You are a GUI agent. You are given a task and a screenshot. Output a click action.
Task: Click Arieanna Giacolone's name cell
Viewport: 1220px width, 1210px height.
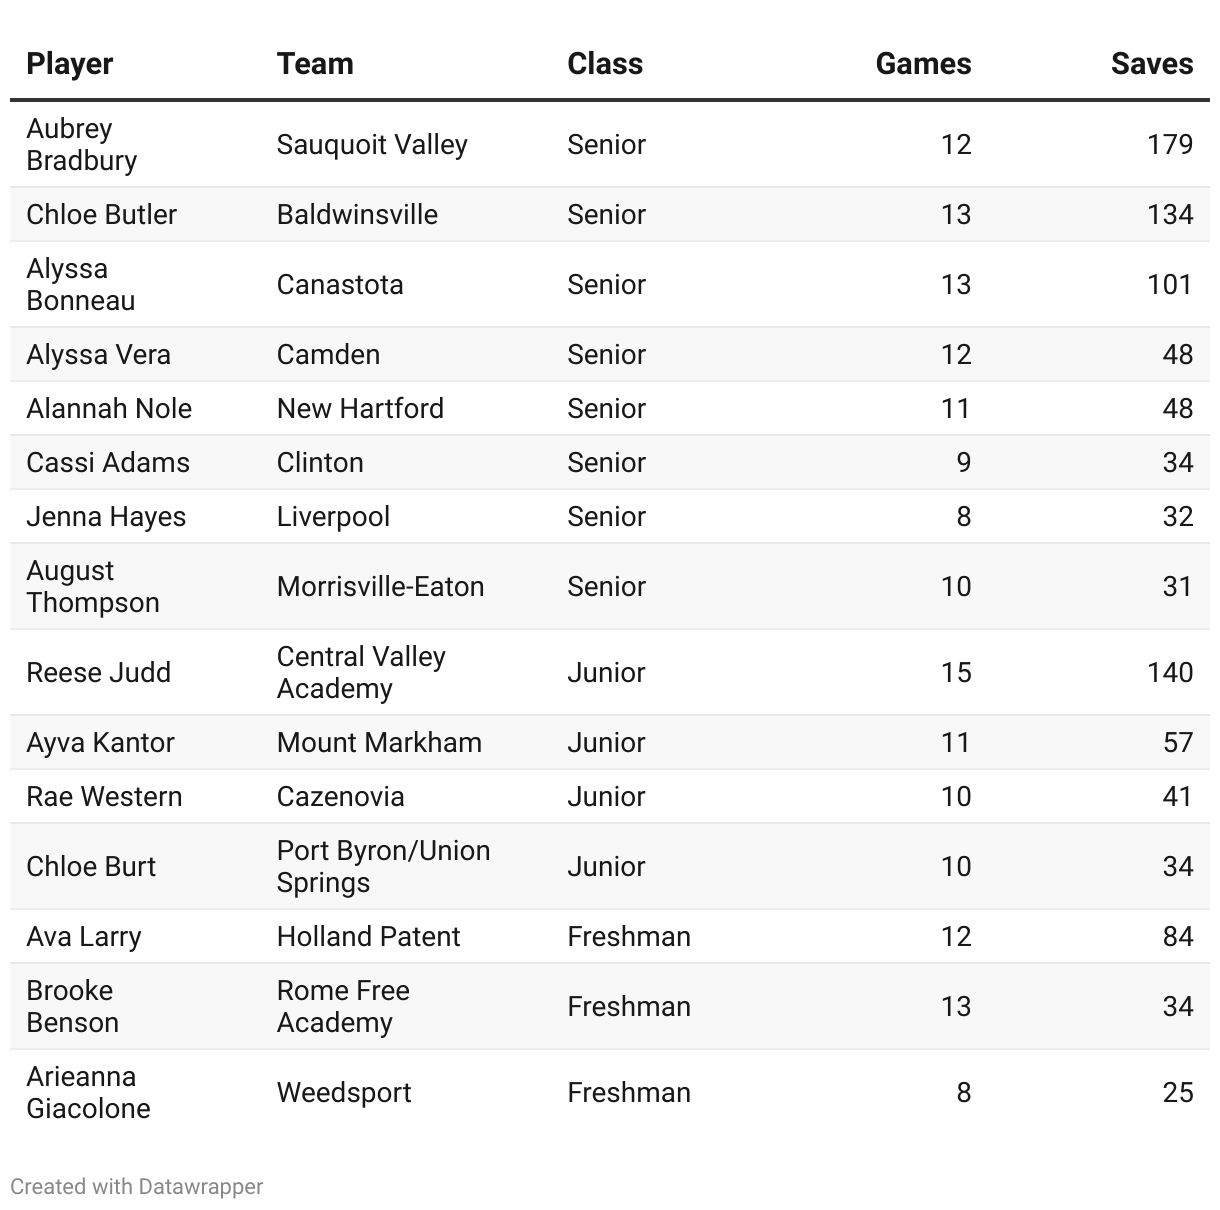(88, 1092)
